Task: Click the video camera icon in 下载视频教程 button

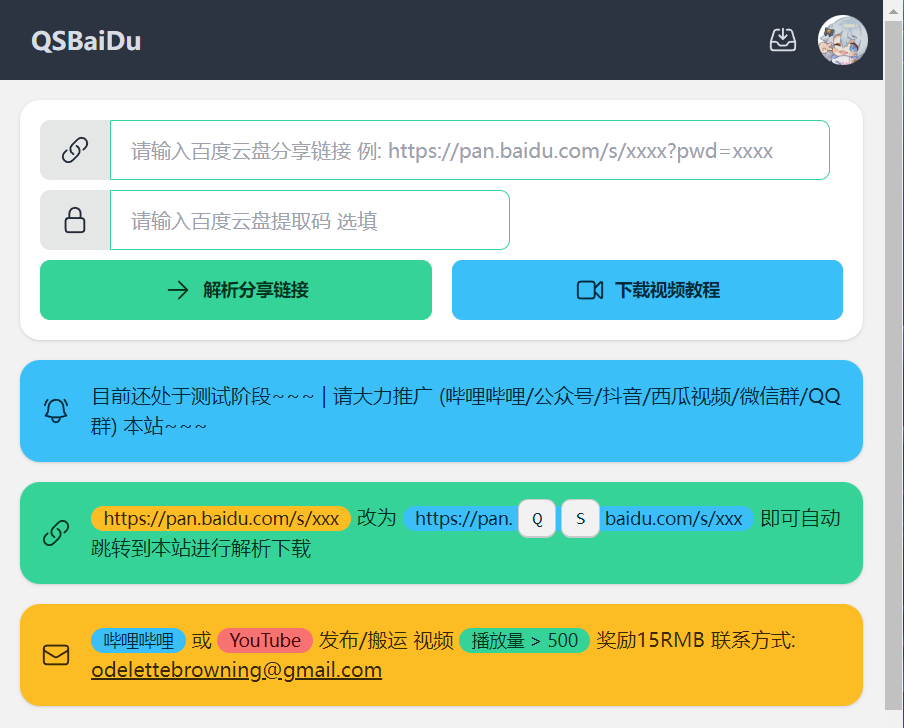Action: point(590,290)
